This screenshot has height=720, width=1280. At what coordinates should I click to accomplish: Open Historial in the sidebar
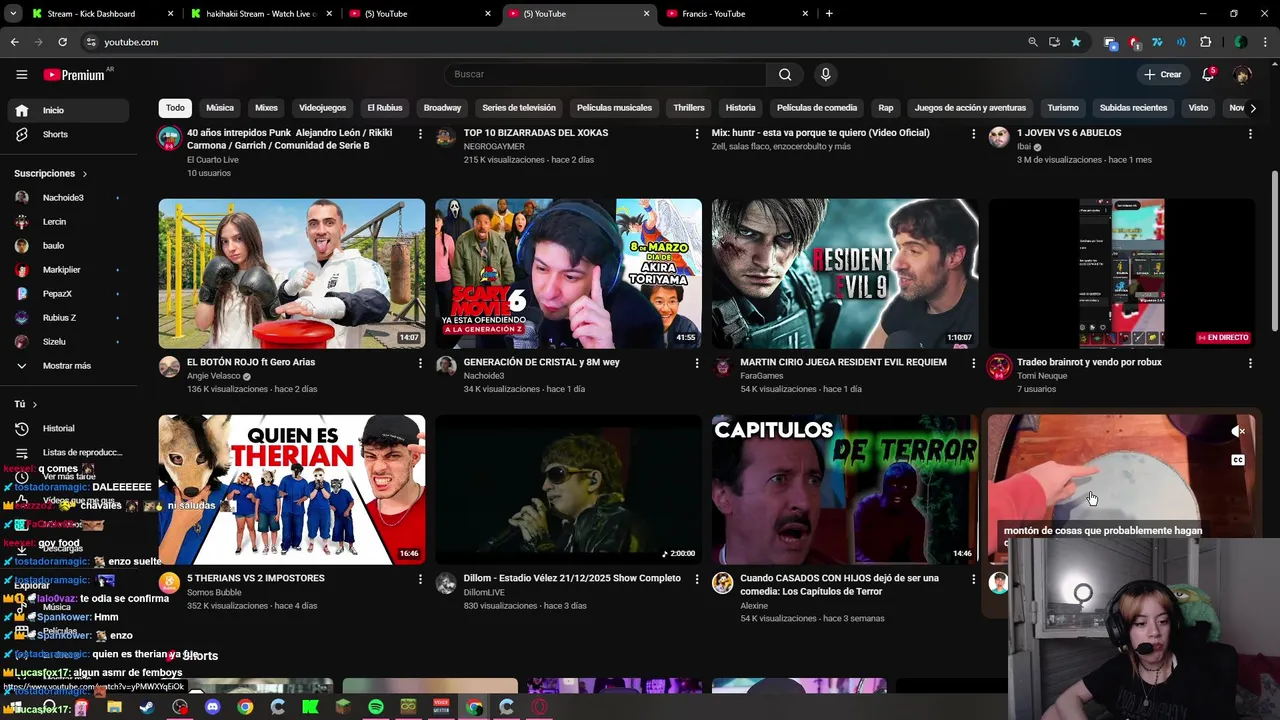click(66, 428)
